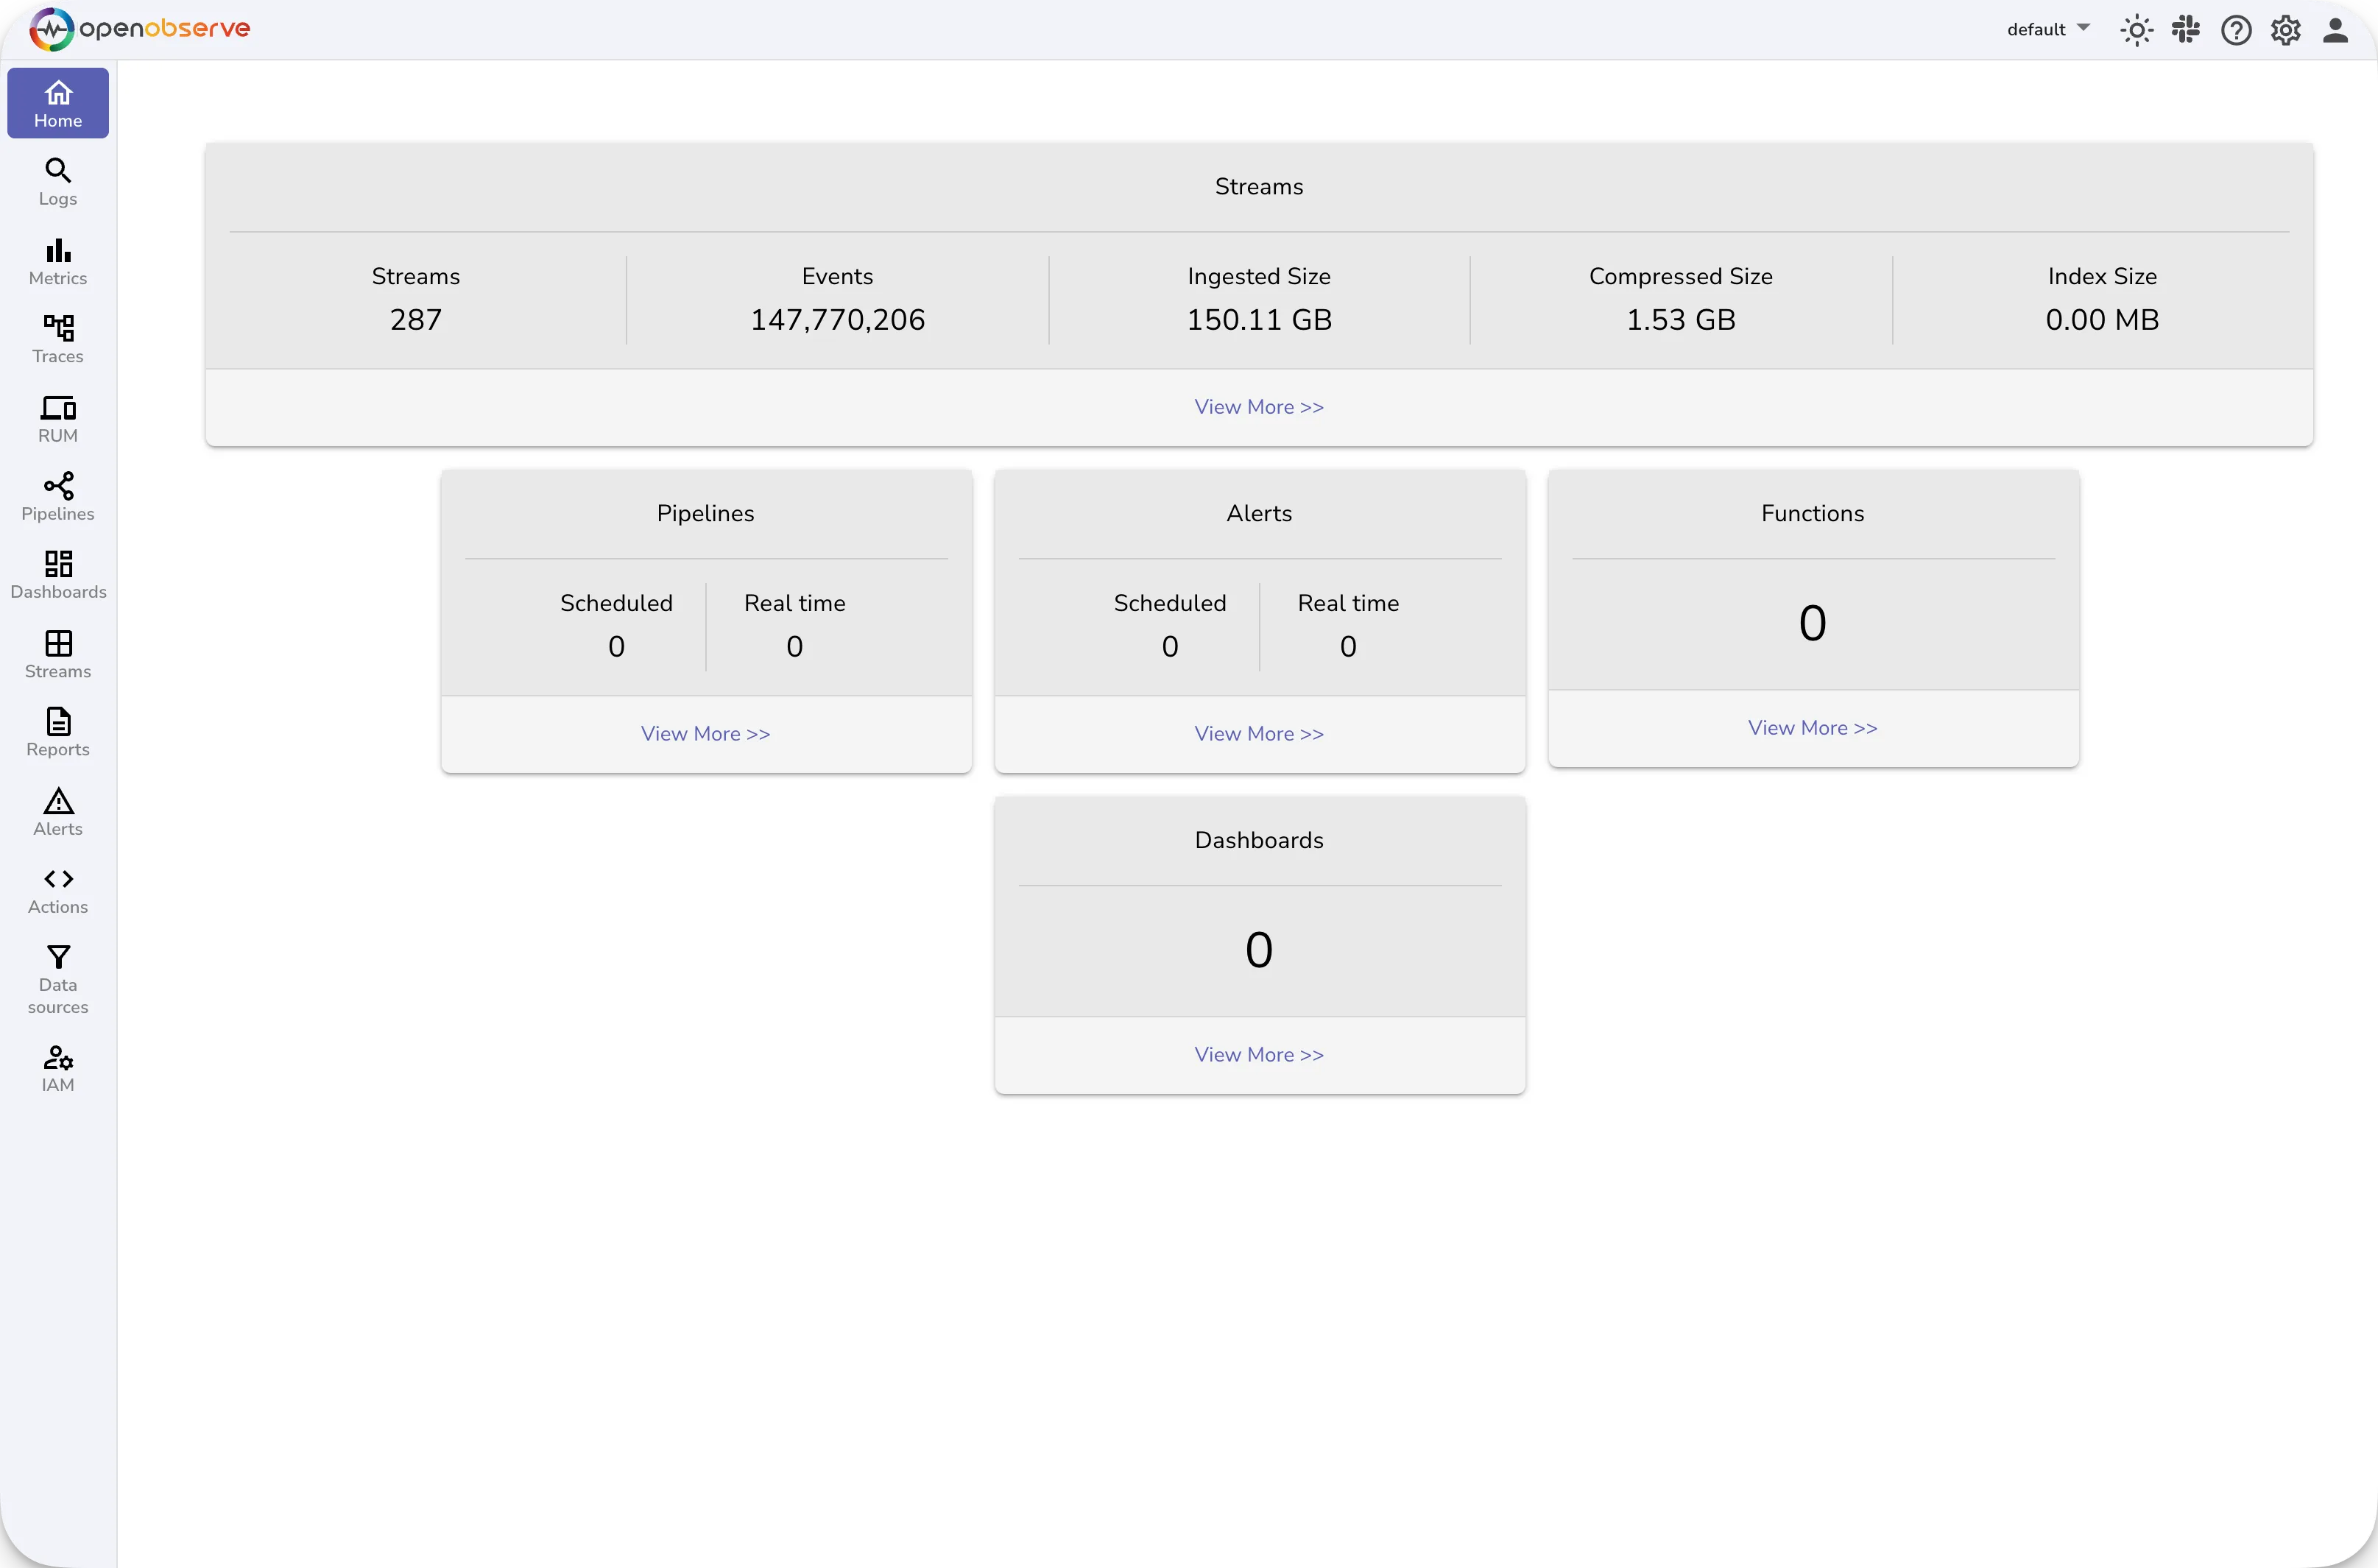Open the settings page

pos(2285,30)
